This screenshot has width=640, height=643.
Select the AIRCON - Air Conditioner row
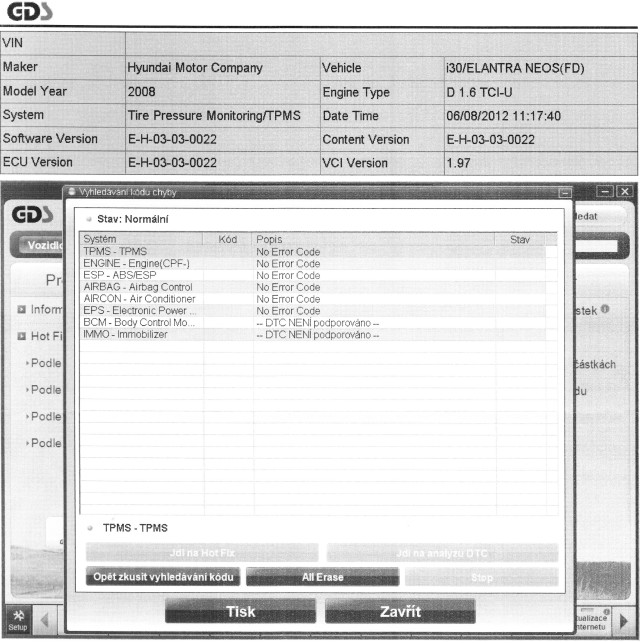312,299
